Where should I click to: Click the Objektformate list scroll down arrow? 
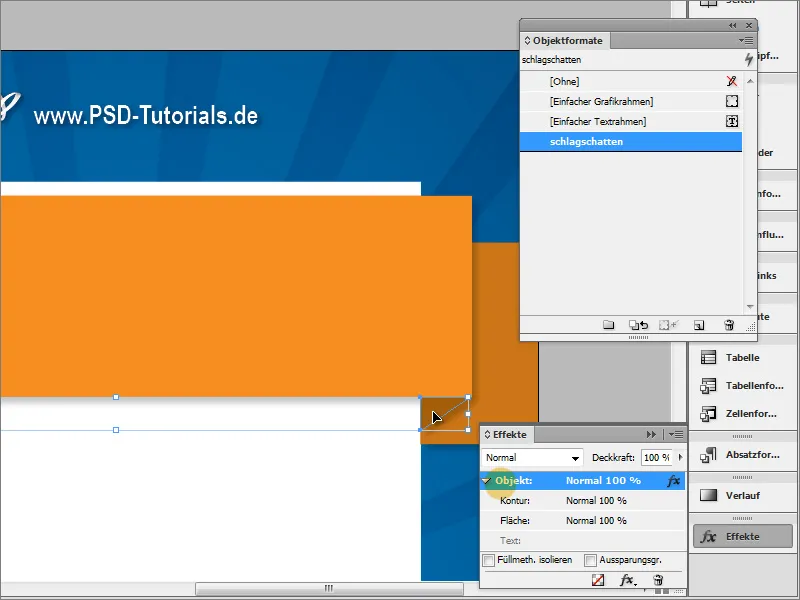point(750,307)
